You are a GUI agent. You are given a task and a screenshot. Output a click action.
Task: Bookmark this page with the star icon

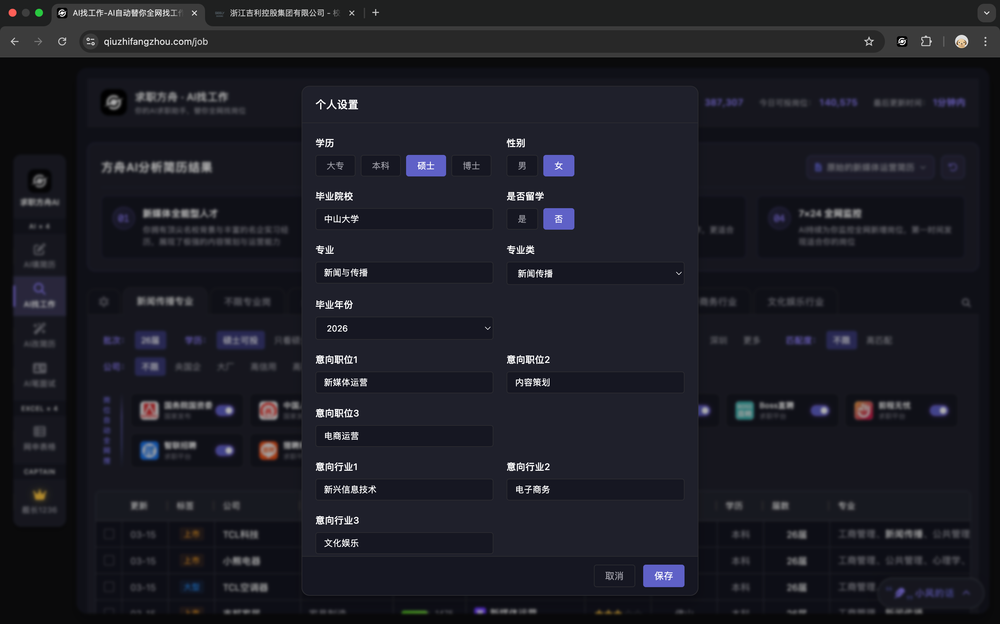(x=869, y=41)
